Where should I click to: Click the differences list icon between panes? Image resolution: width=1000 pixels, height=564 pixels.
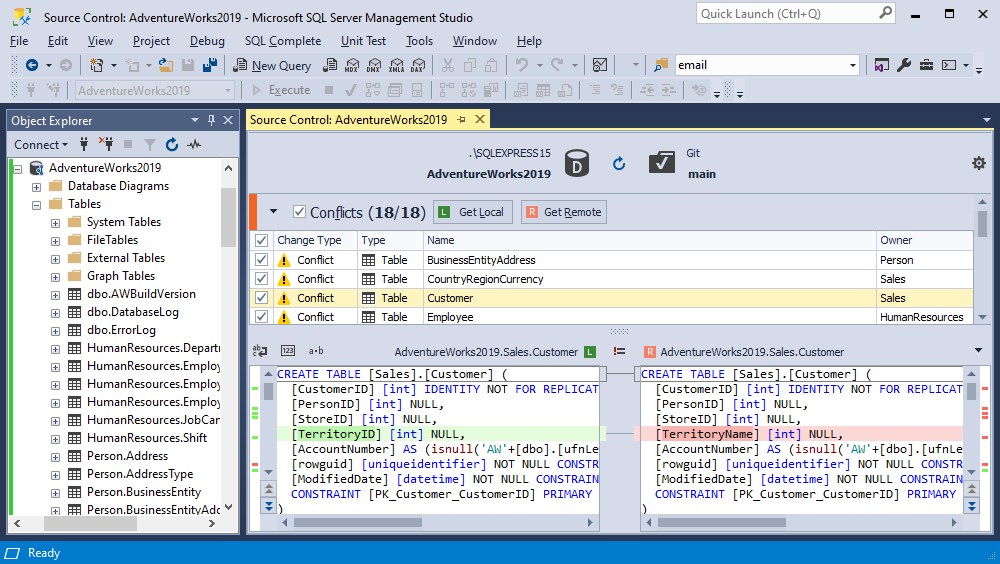[x=619, y=351]
